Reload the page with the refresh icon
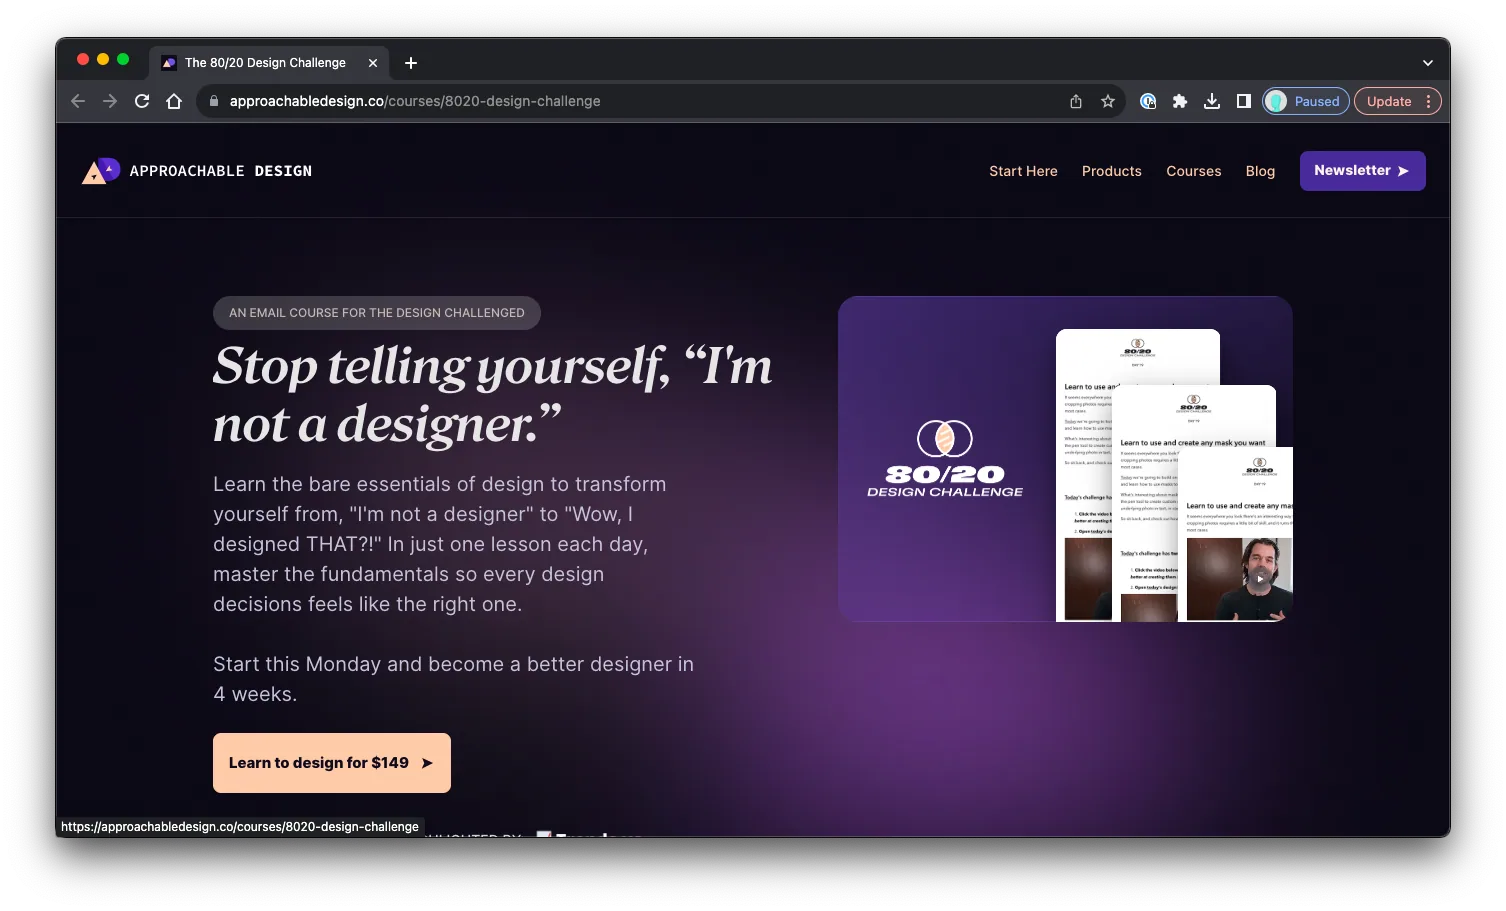1506x911 pixels. (142, 101)
